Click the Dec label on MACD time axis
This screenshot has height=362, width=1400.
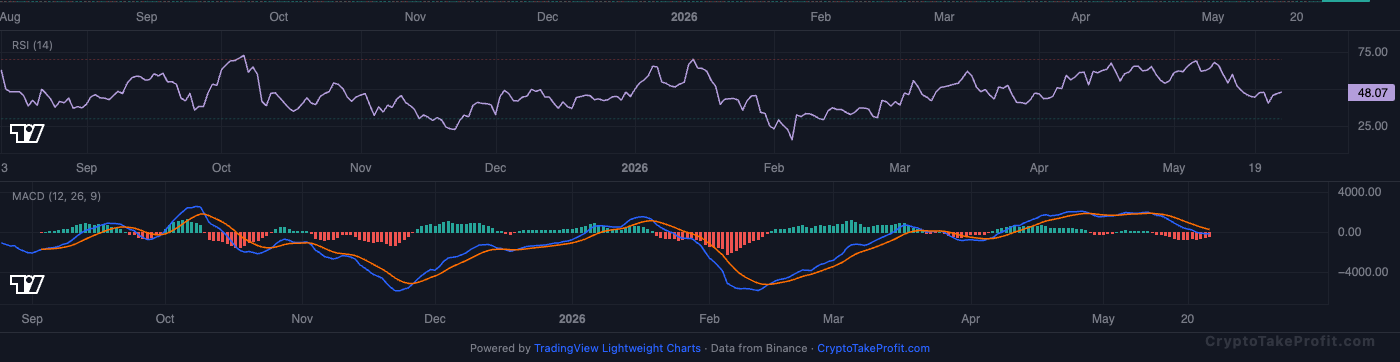435,319
